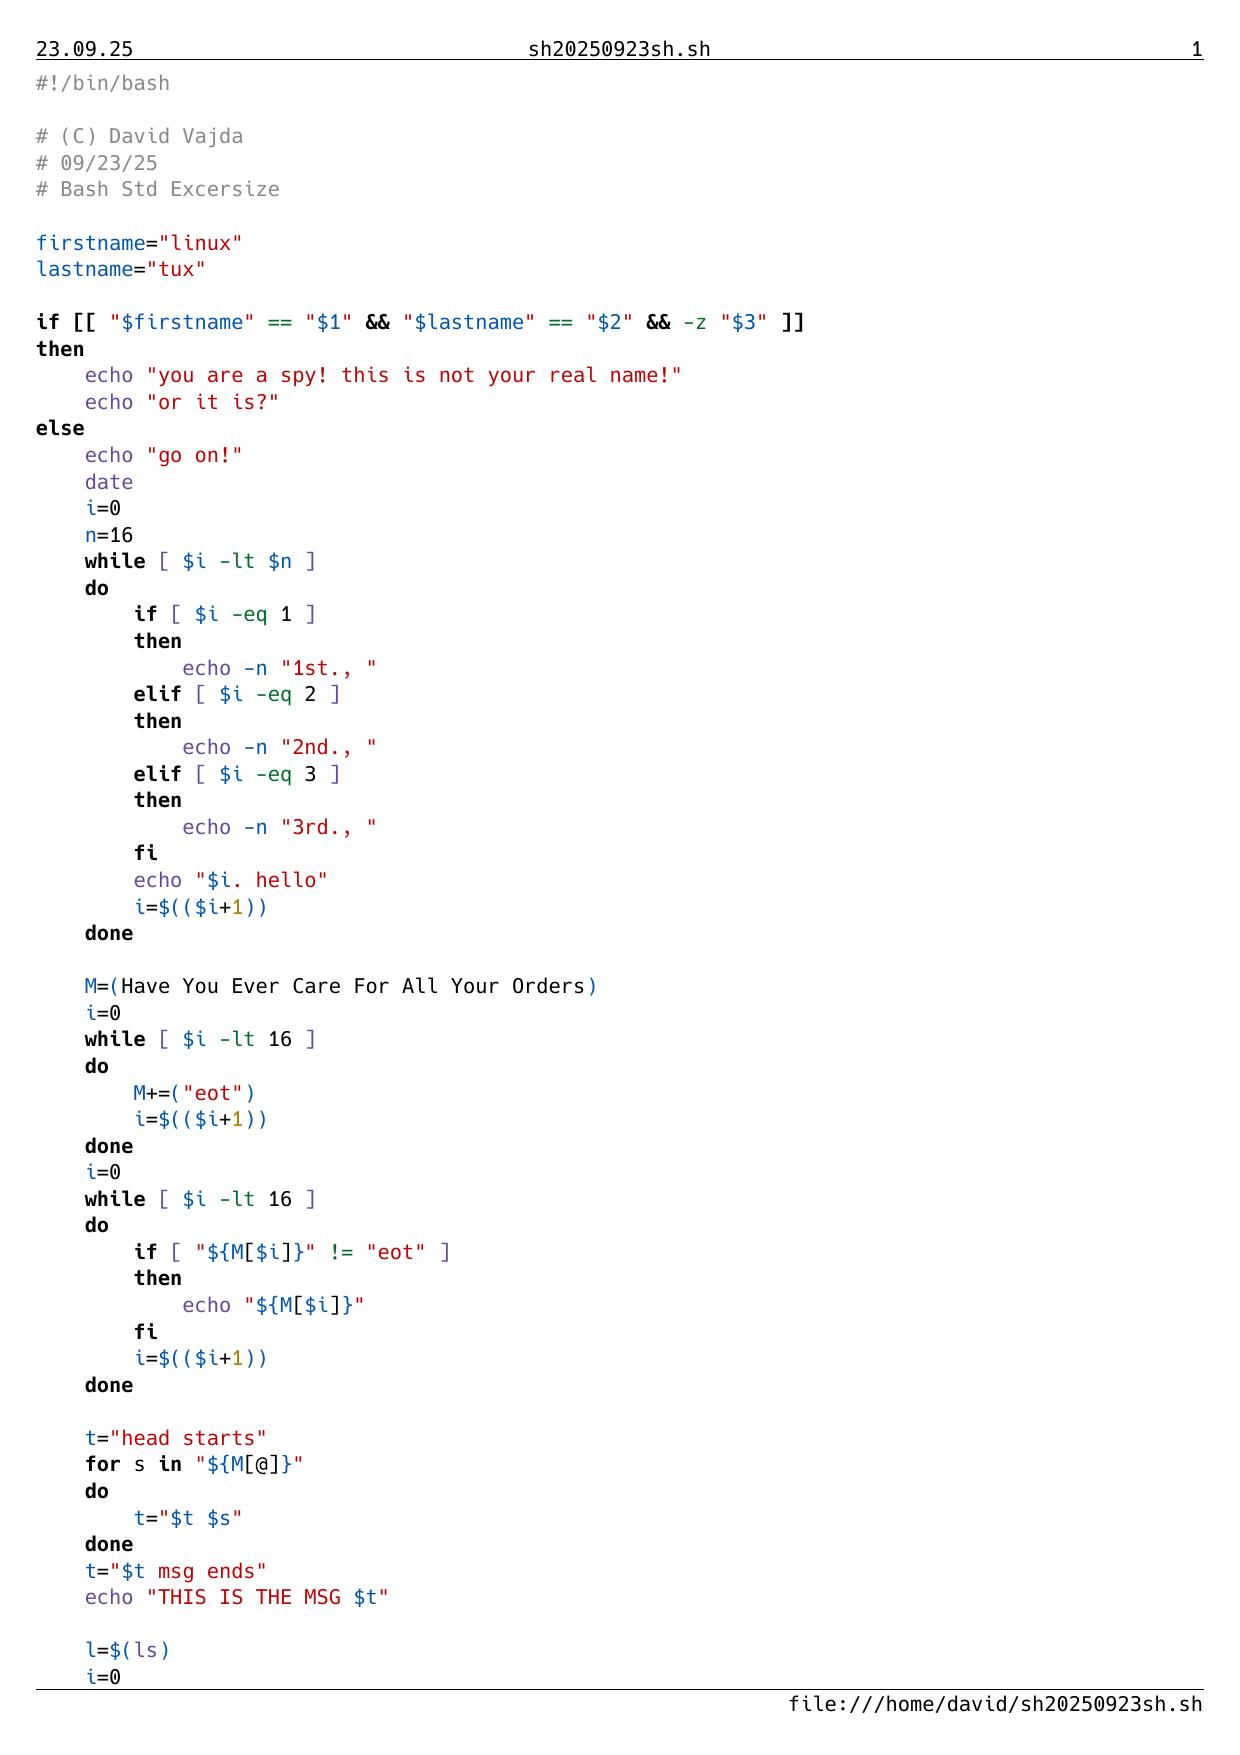The height and width of the screenshot is (1755, 1240).
Task: Click the firstname="linux" assignment
Action: tap(139, 243)
